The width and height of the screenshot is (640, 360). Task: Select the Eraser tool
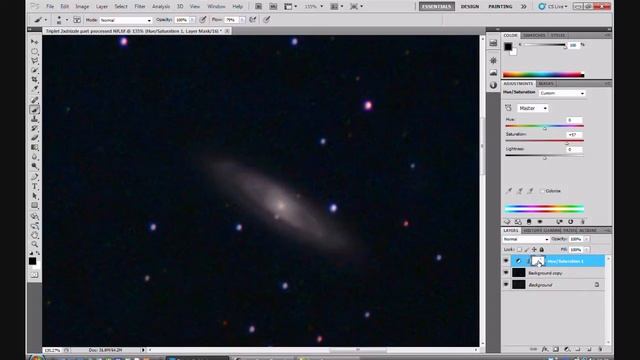[x=35, y=138]
